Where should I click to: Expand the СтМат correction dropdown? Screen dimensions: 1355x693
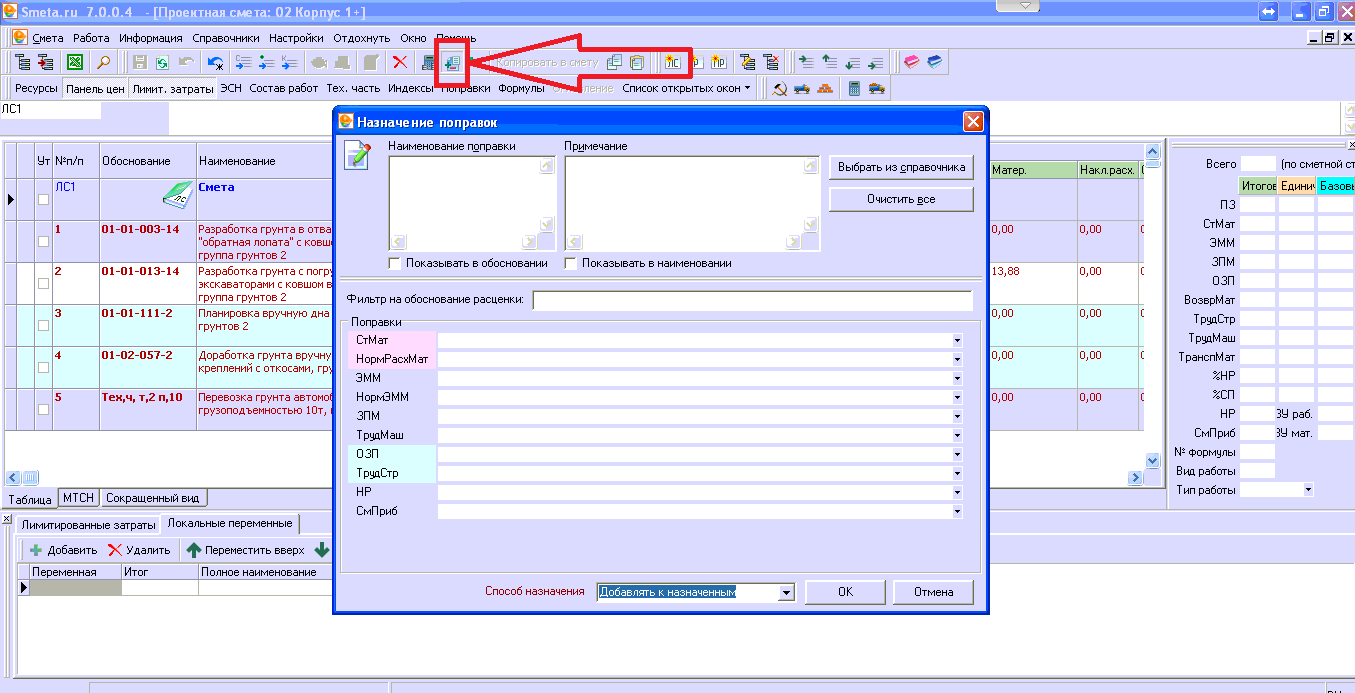click(957, 341)
